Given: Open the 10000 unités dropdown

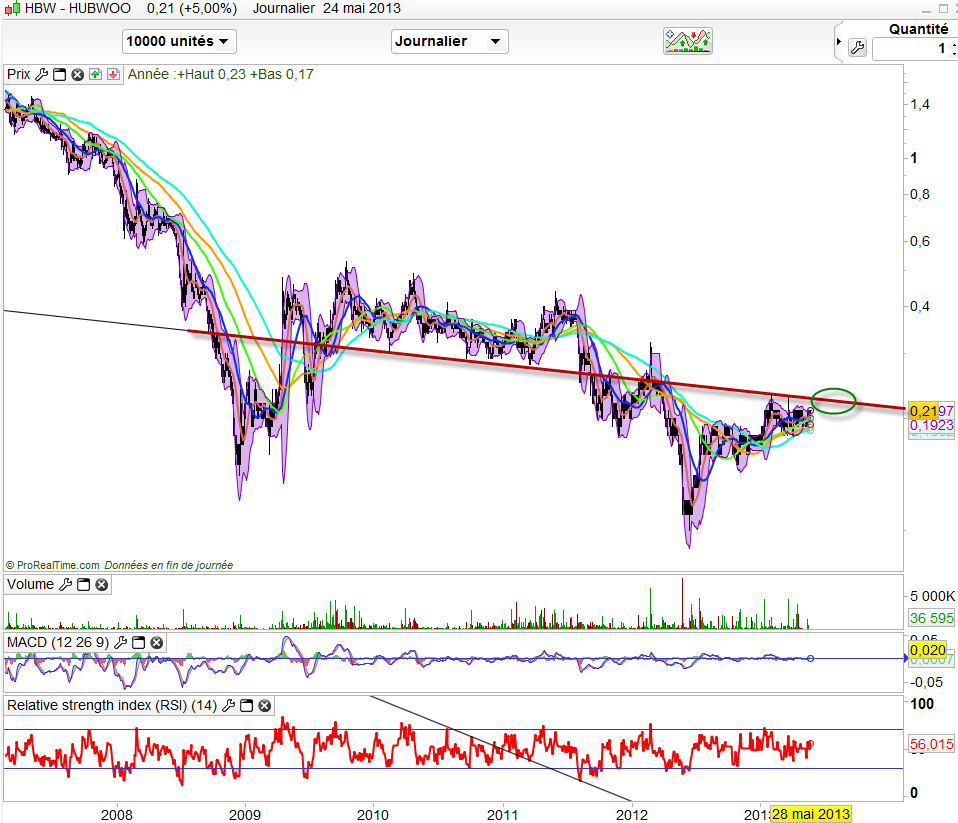Looking at the screenshot, I should [x=179, y=41].
